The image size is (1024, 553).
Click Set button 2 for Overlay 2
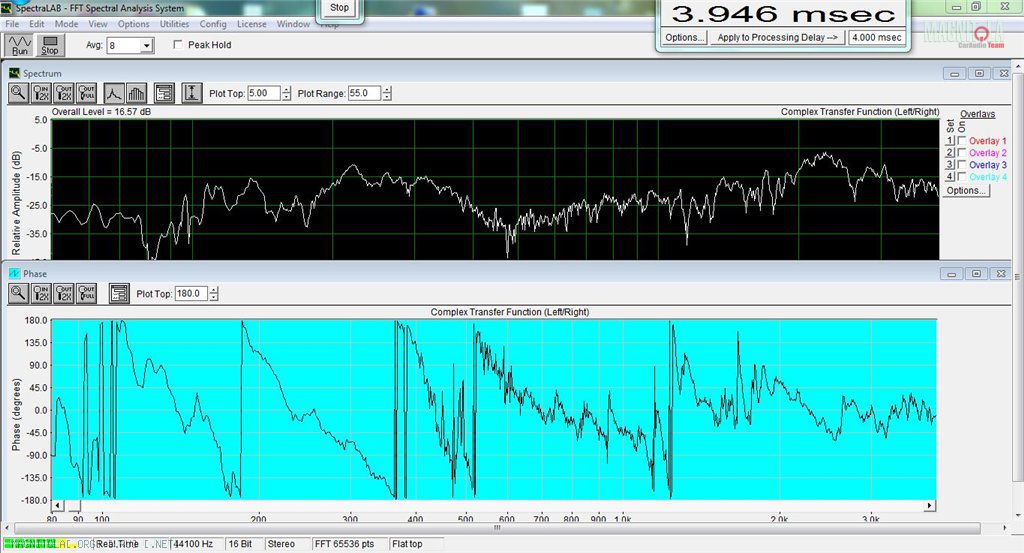click(x=950, y=153)
